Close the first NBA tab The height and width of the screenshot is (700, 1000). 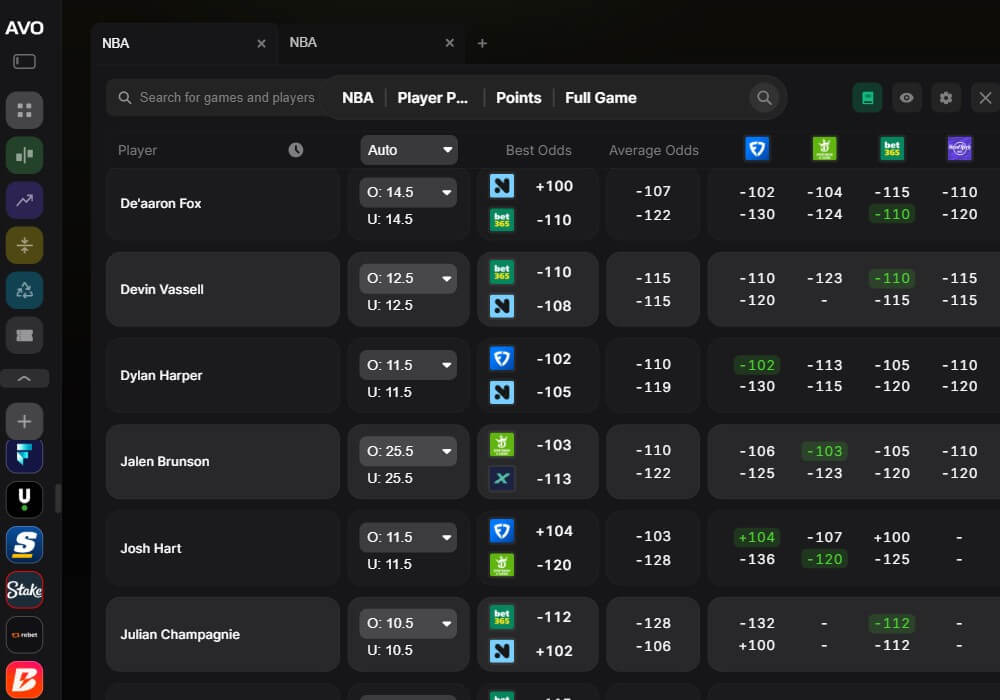(x=261, y=43)
